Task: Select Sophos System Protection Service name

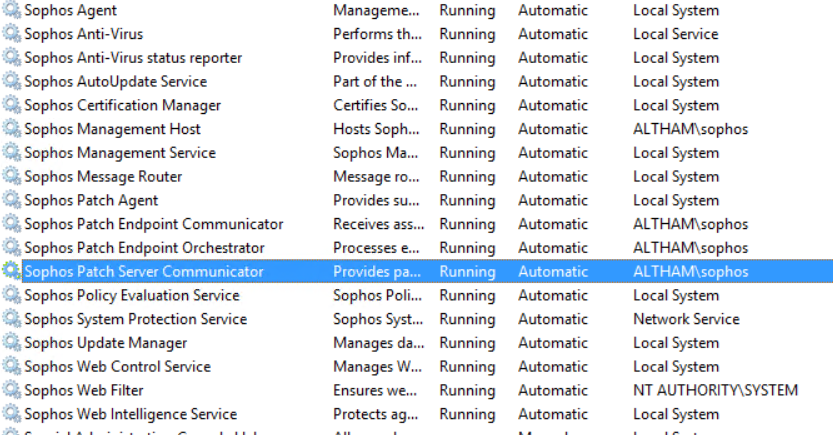Action: tap(135, 319)
